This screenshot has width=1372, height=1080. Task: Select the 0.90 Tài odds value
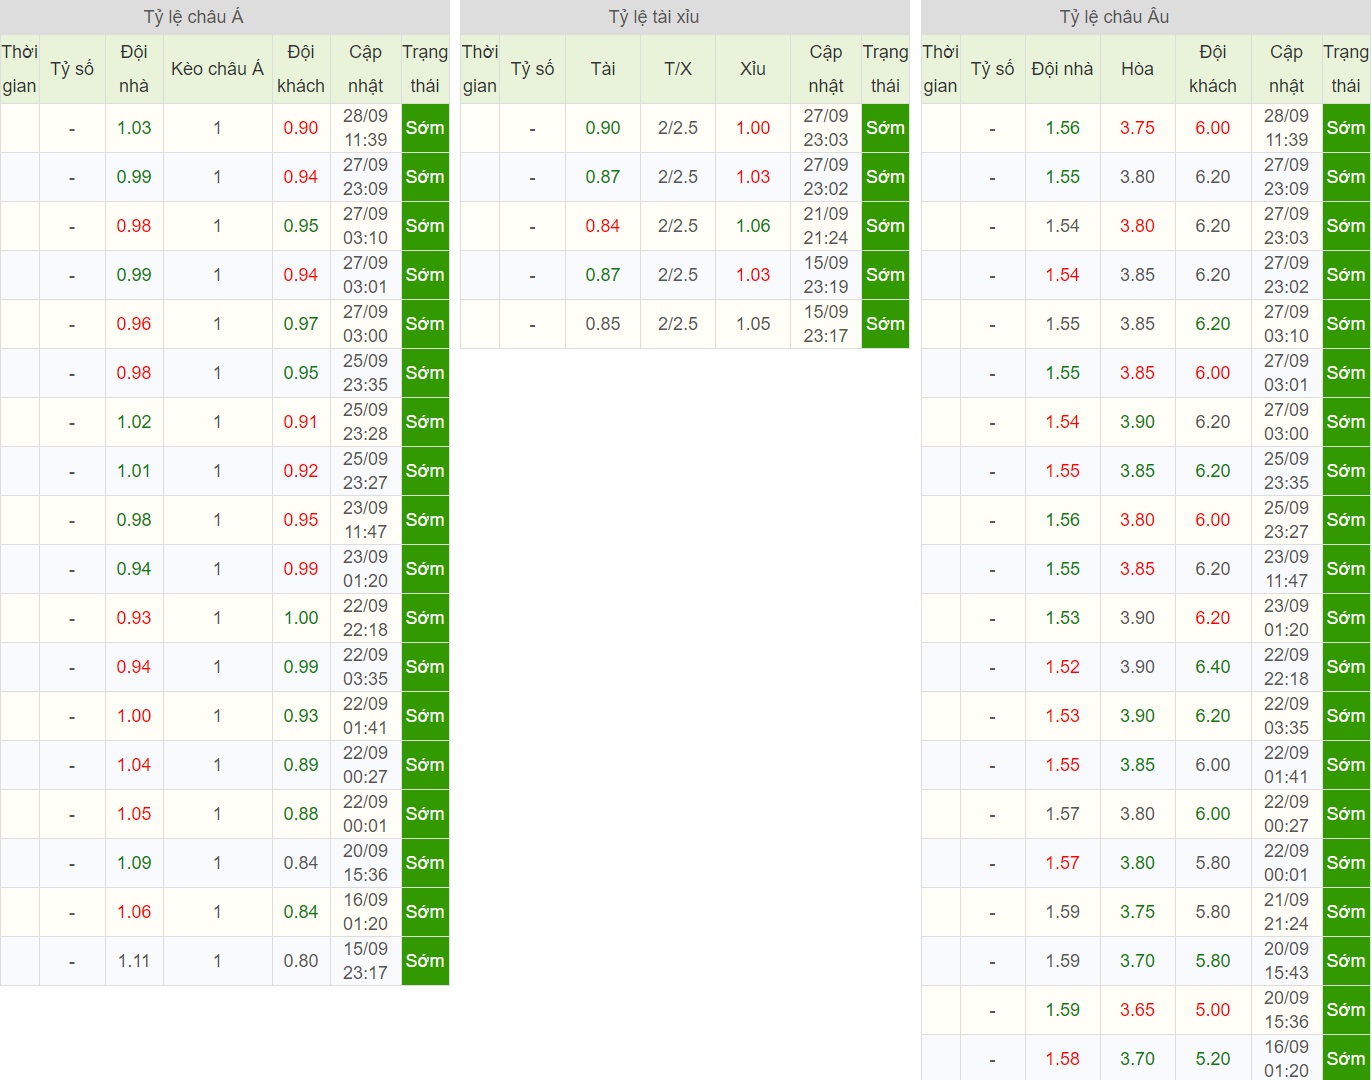tap(603, 128)
